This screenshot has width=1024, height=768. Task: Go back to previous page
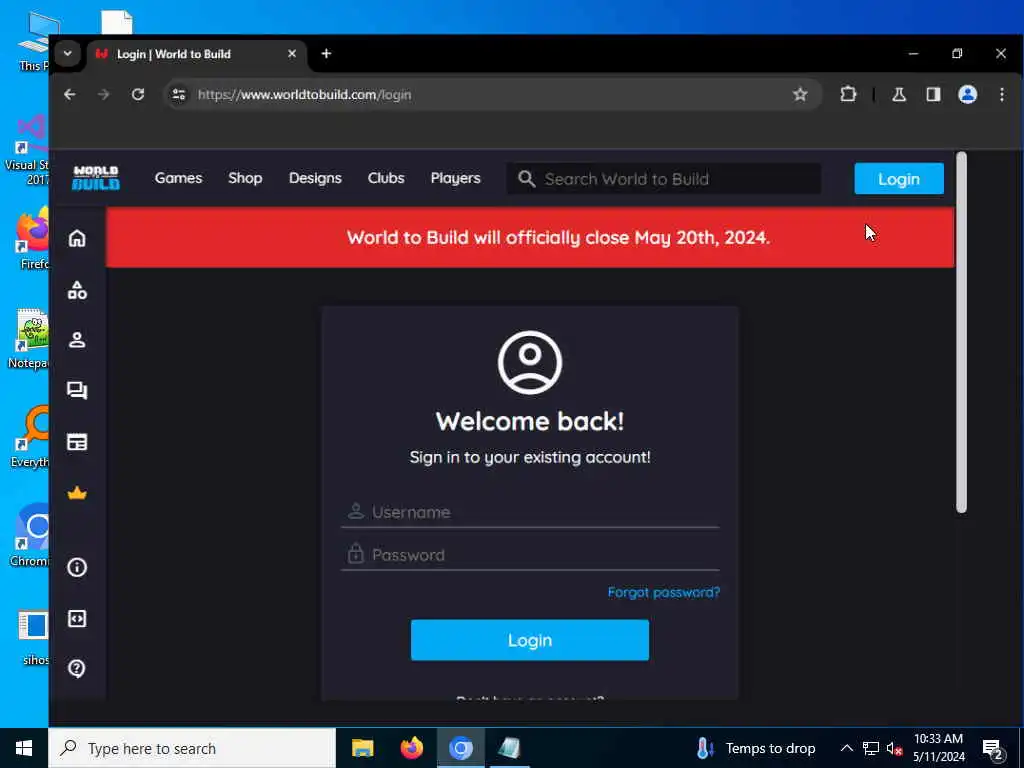click(70, 95)
